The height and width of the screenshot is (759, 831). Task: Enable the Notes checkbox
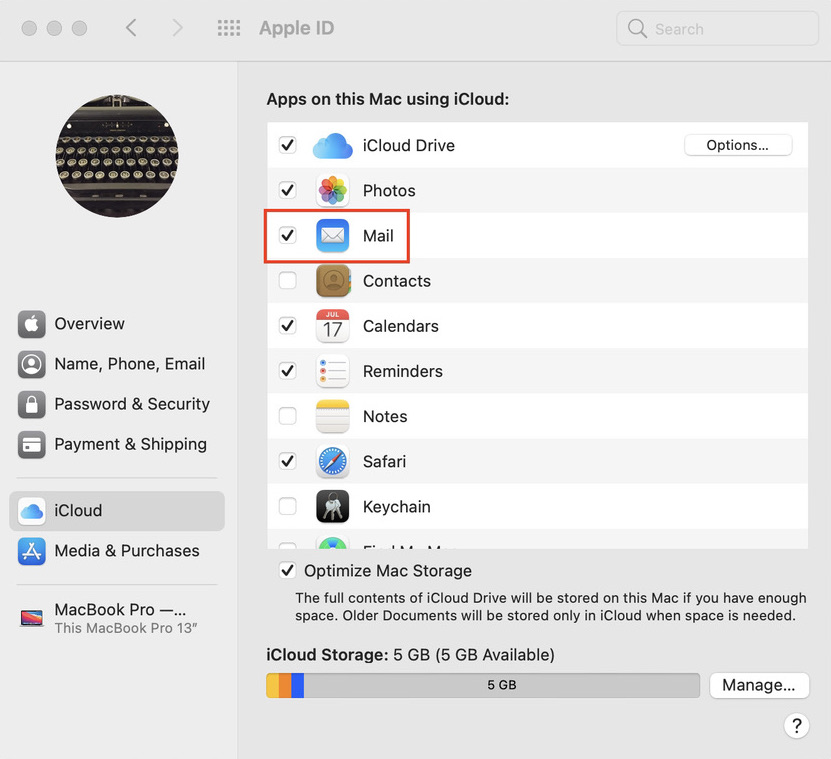(x=287, y=416)
